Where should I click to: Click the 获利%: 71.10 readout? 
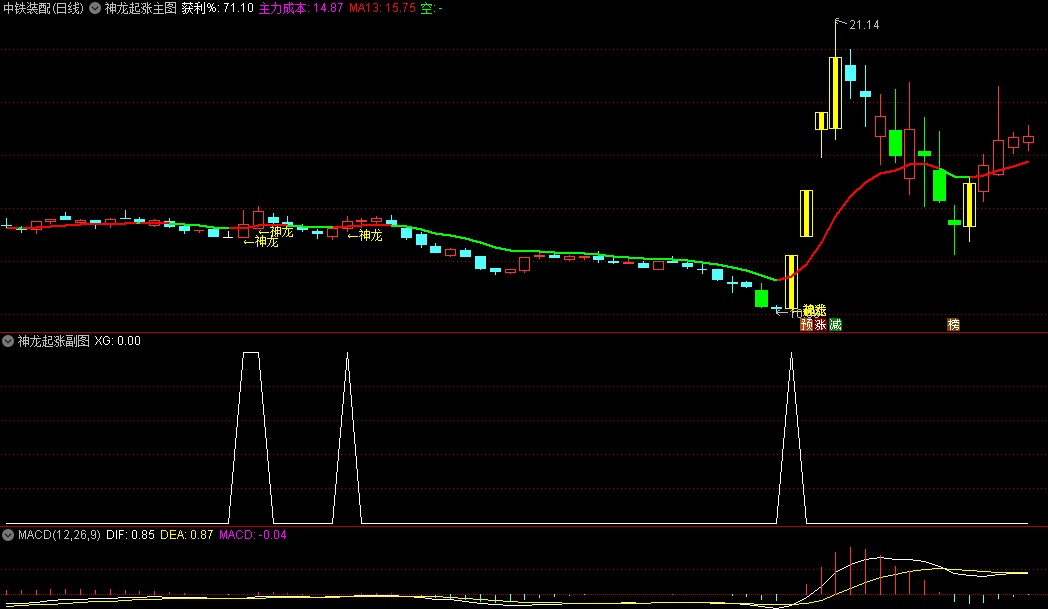click(218, 8)
